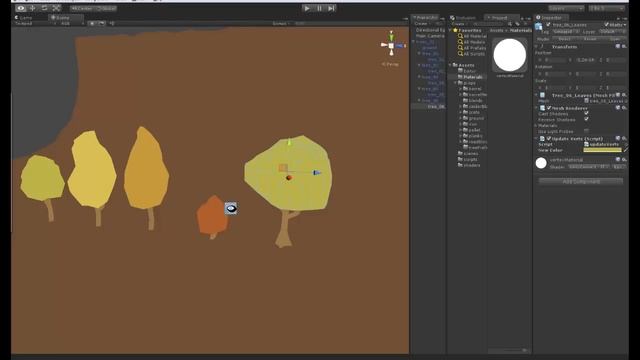The height and width of the screenshot is (360, 640).
Task: Toggle scene audio button
Action: (x=112, y=24)
